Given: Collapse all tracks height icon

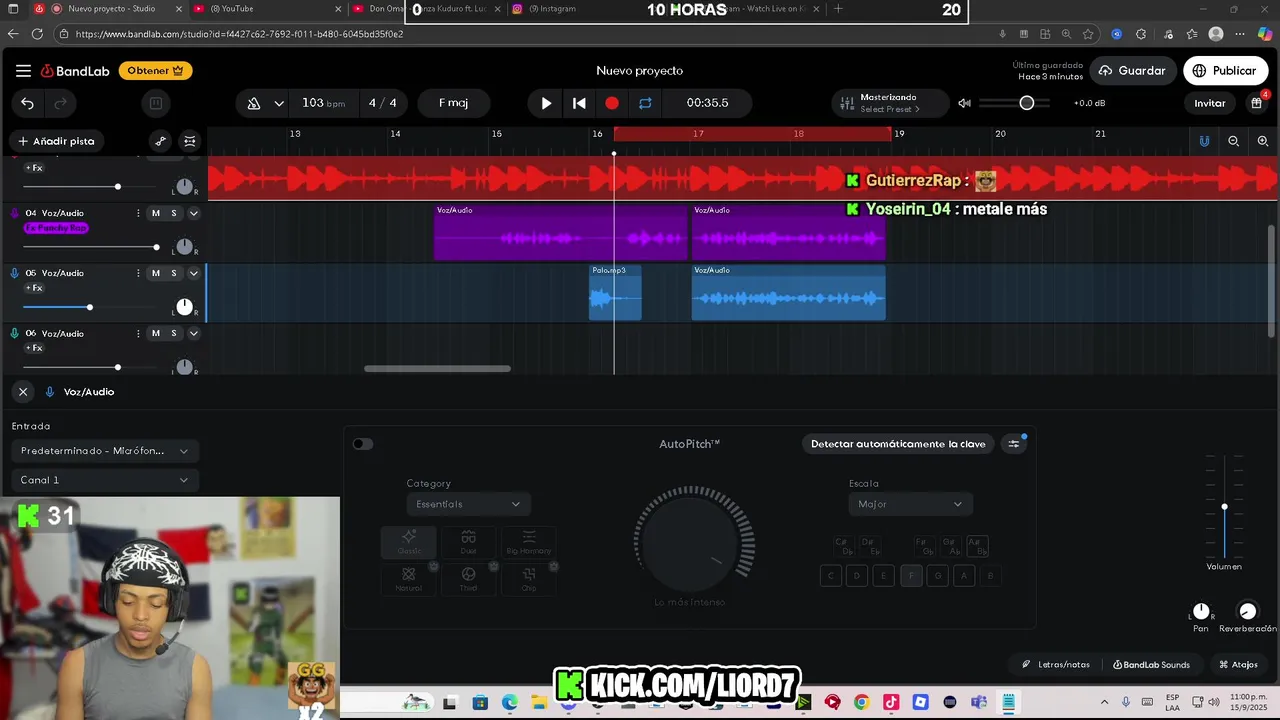Looking at the screenshot, I should (190, 141).
